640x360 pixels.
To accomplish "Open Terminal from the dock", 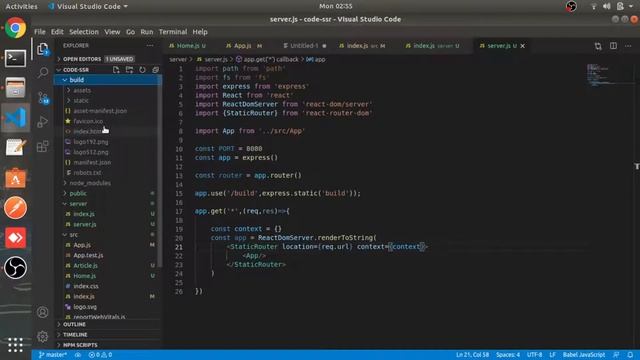I will [x=16, y=58].
